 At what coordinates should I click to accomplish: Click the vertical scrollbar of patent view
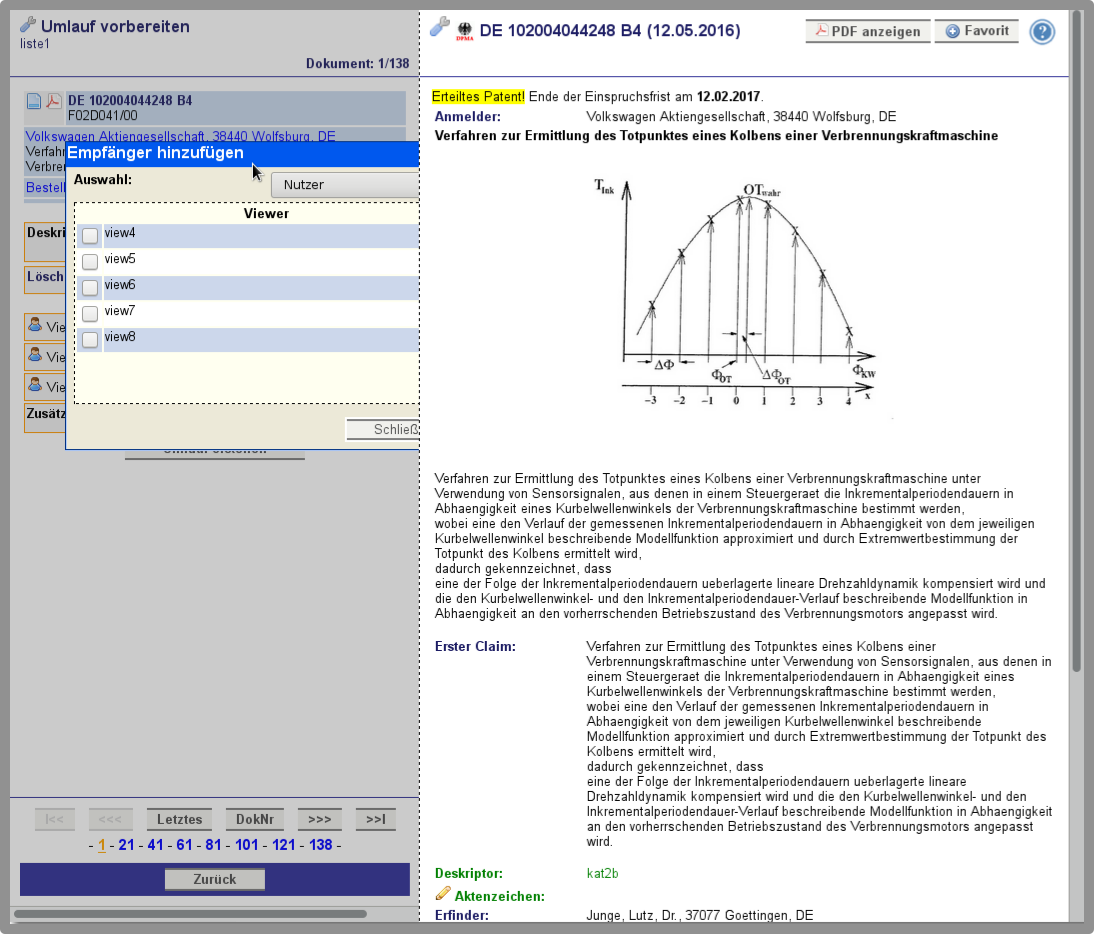1076,340
